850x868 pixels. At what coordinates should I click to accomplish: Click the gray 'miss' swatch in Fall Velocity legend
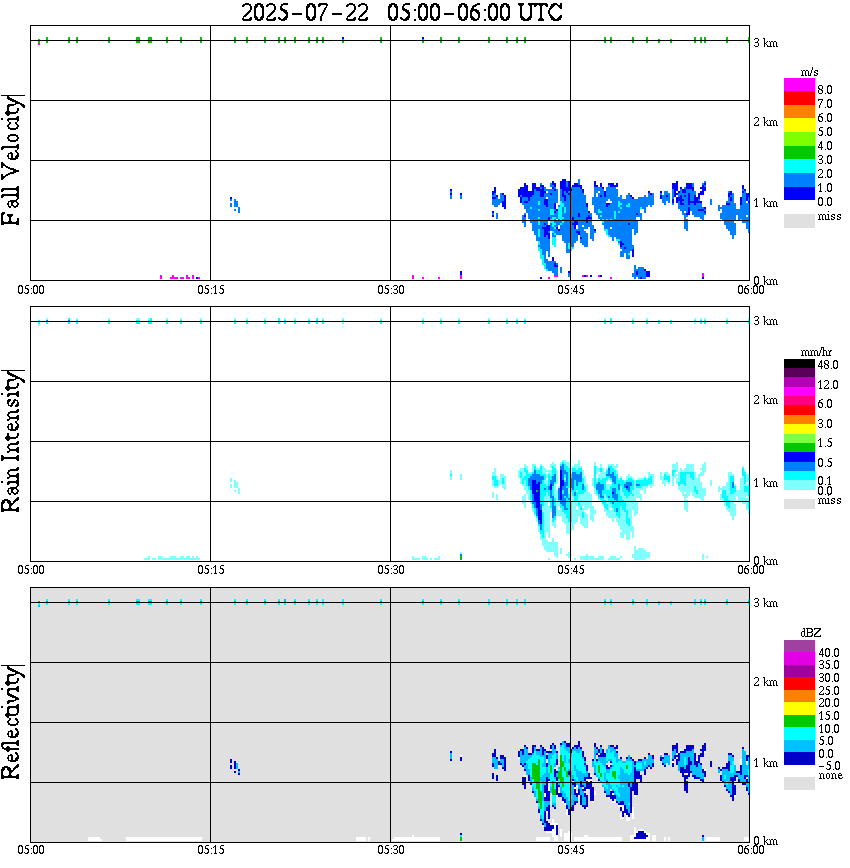pos(799,220)
